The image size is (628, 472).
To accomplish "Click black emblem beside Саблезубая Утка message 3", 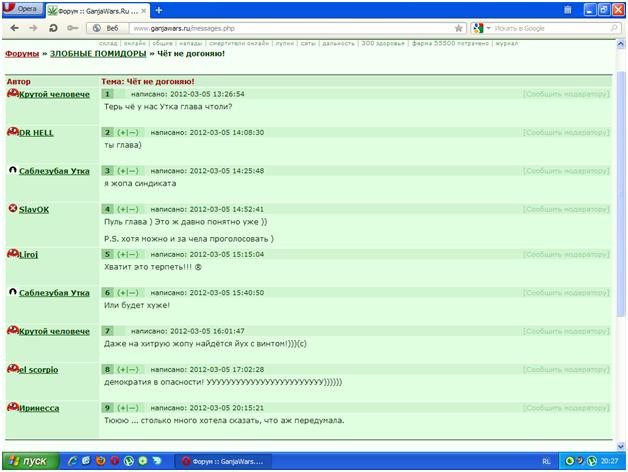I will point(13,170).
